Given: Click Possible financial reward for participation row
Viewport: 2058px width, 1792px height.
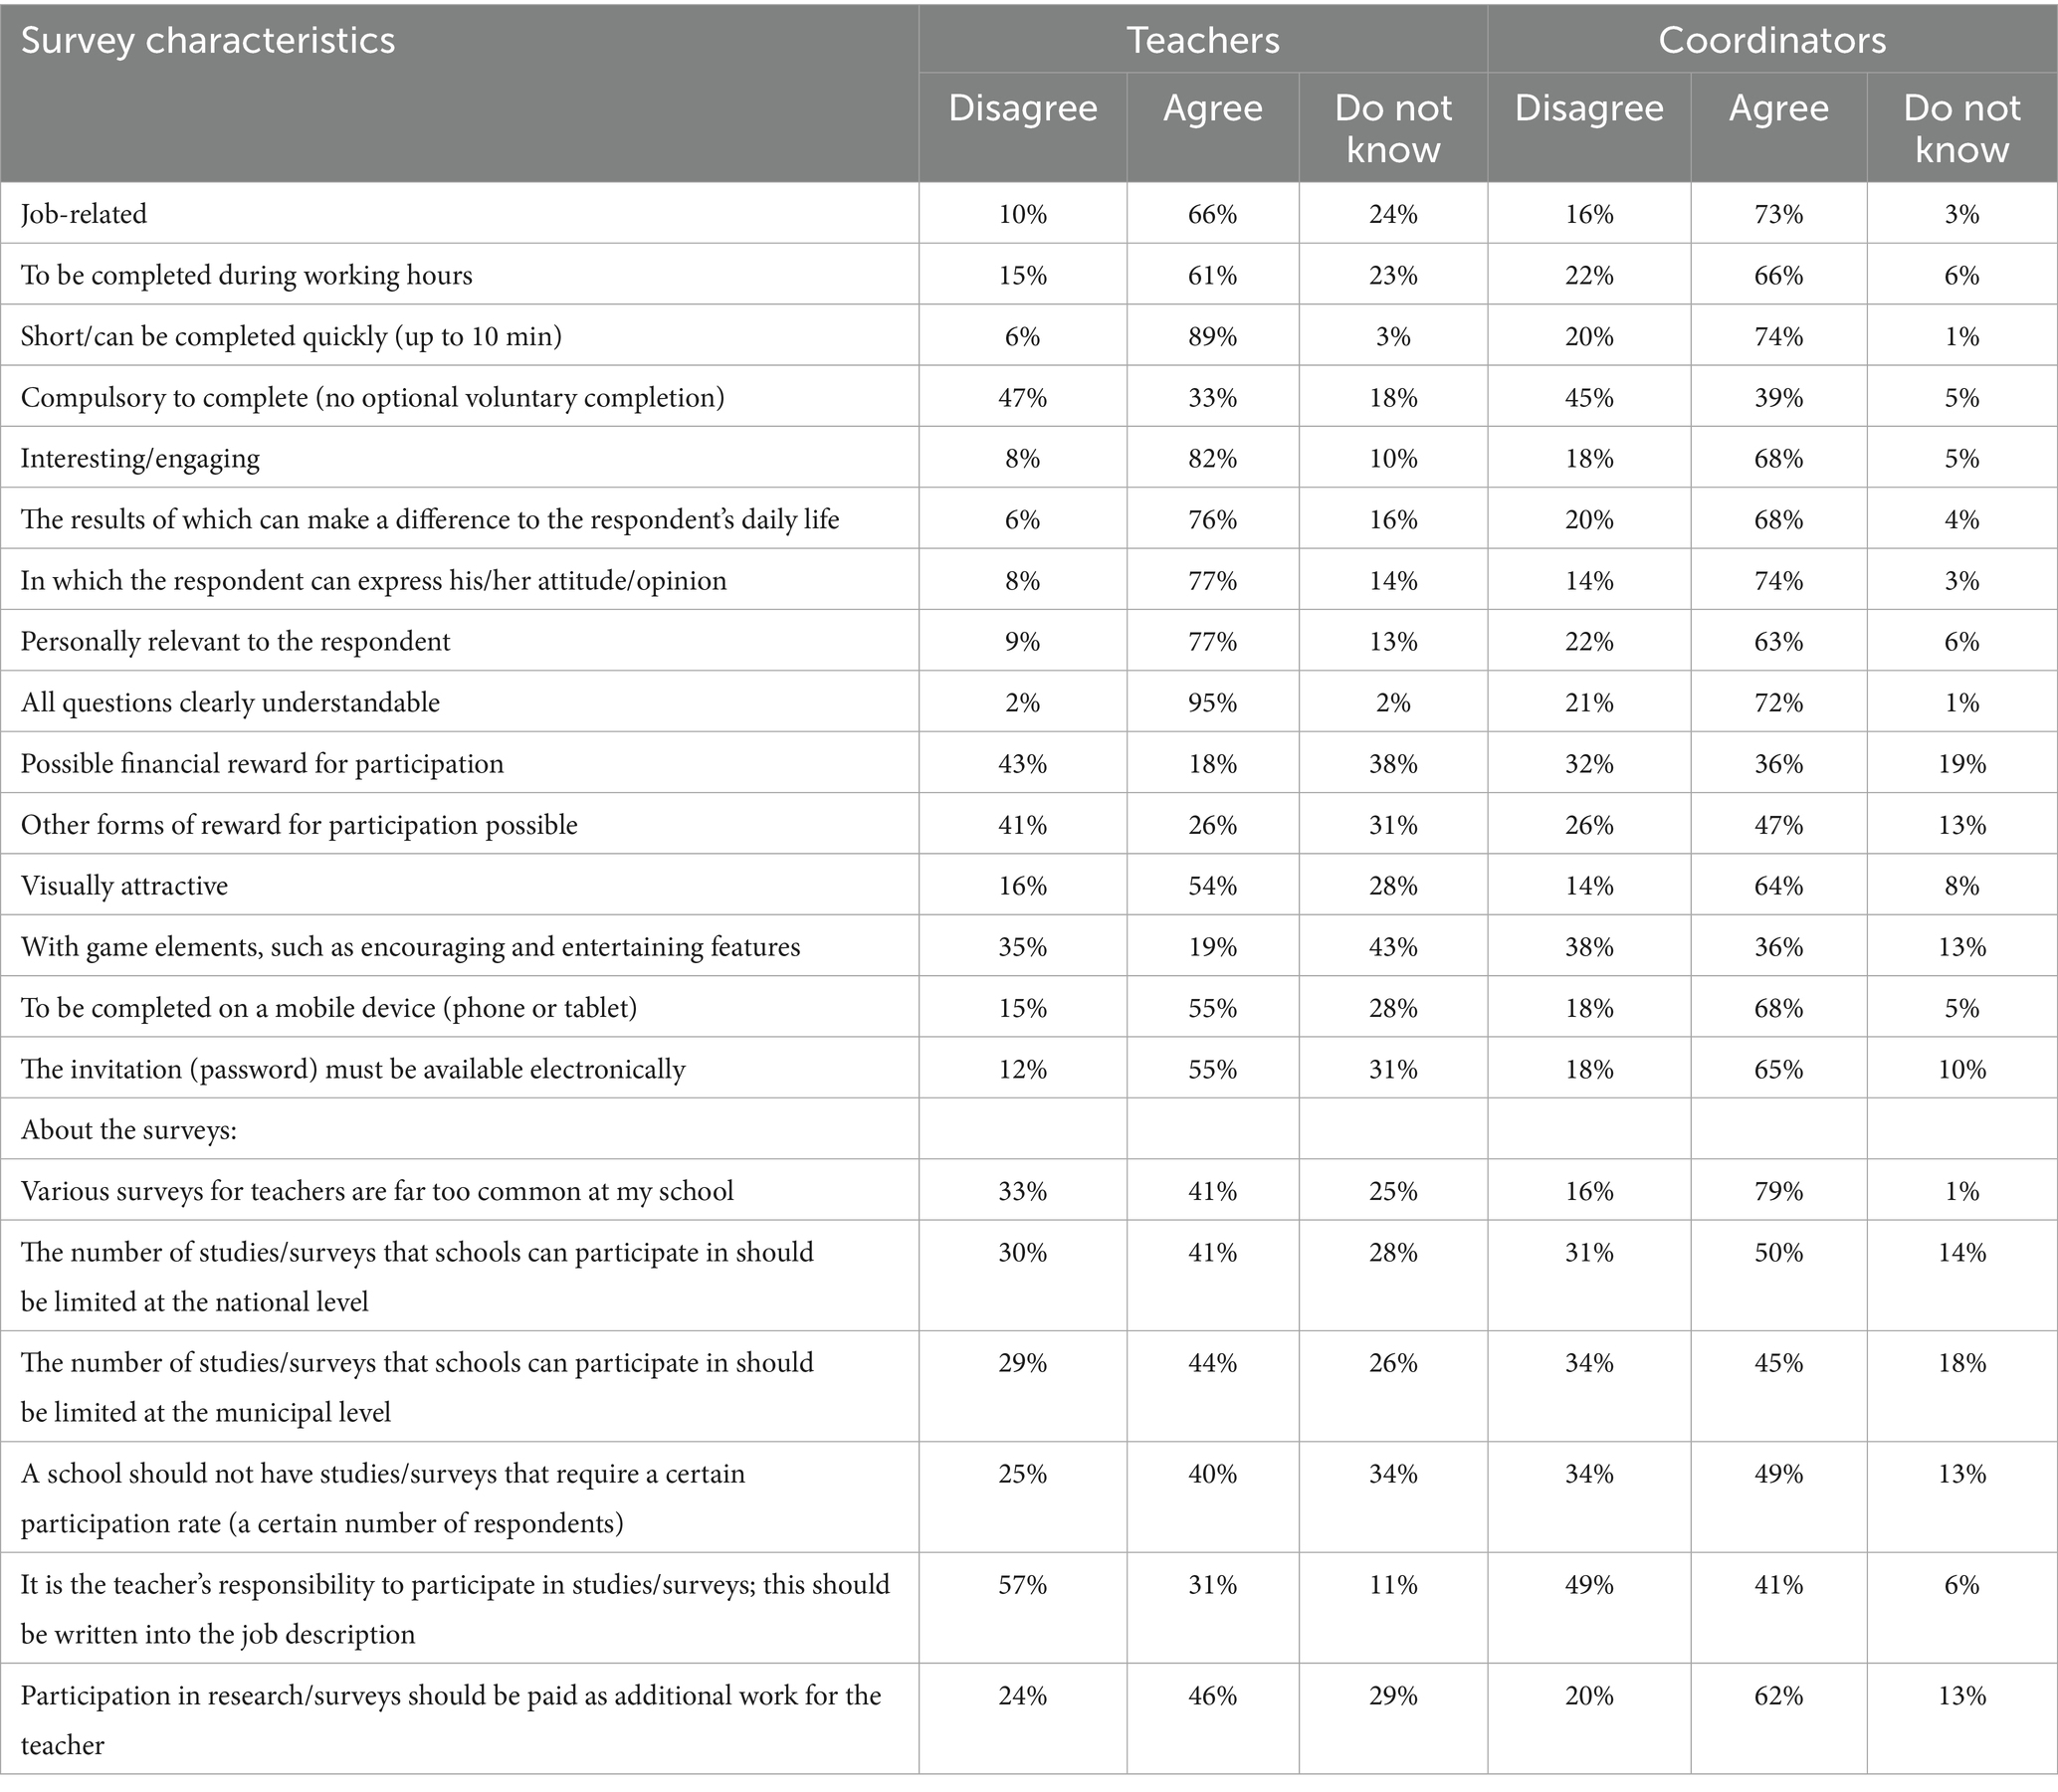Looking at the screenshot, I should coord(262,764).
